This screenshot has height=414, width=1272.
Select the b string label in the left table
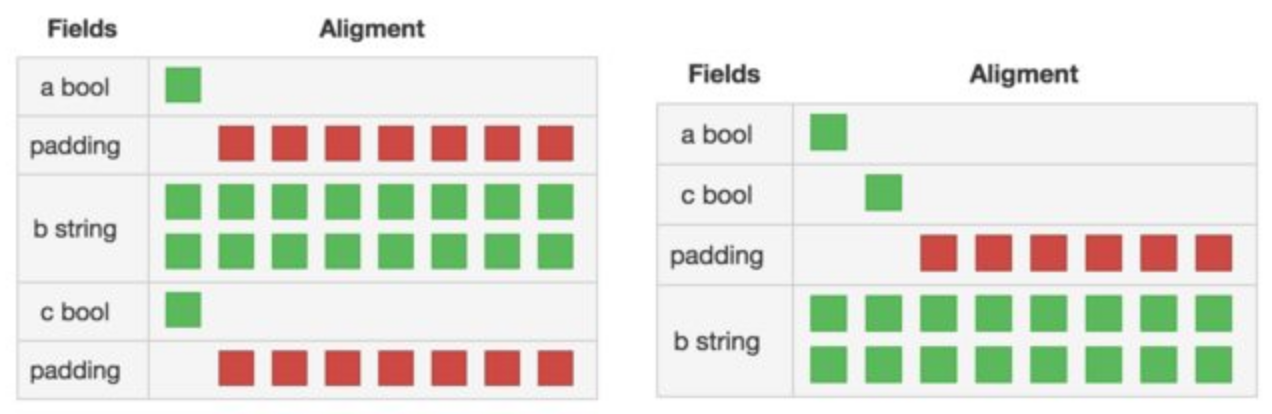pos(75,229)
